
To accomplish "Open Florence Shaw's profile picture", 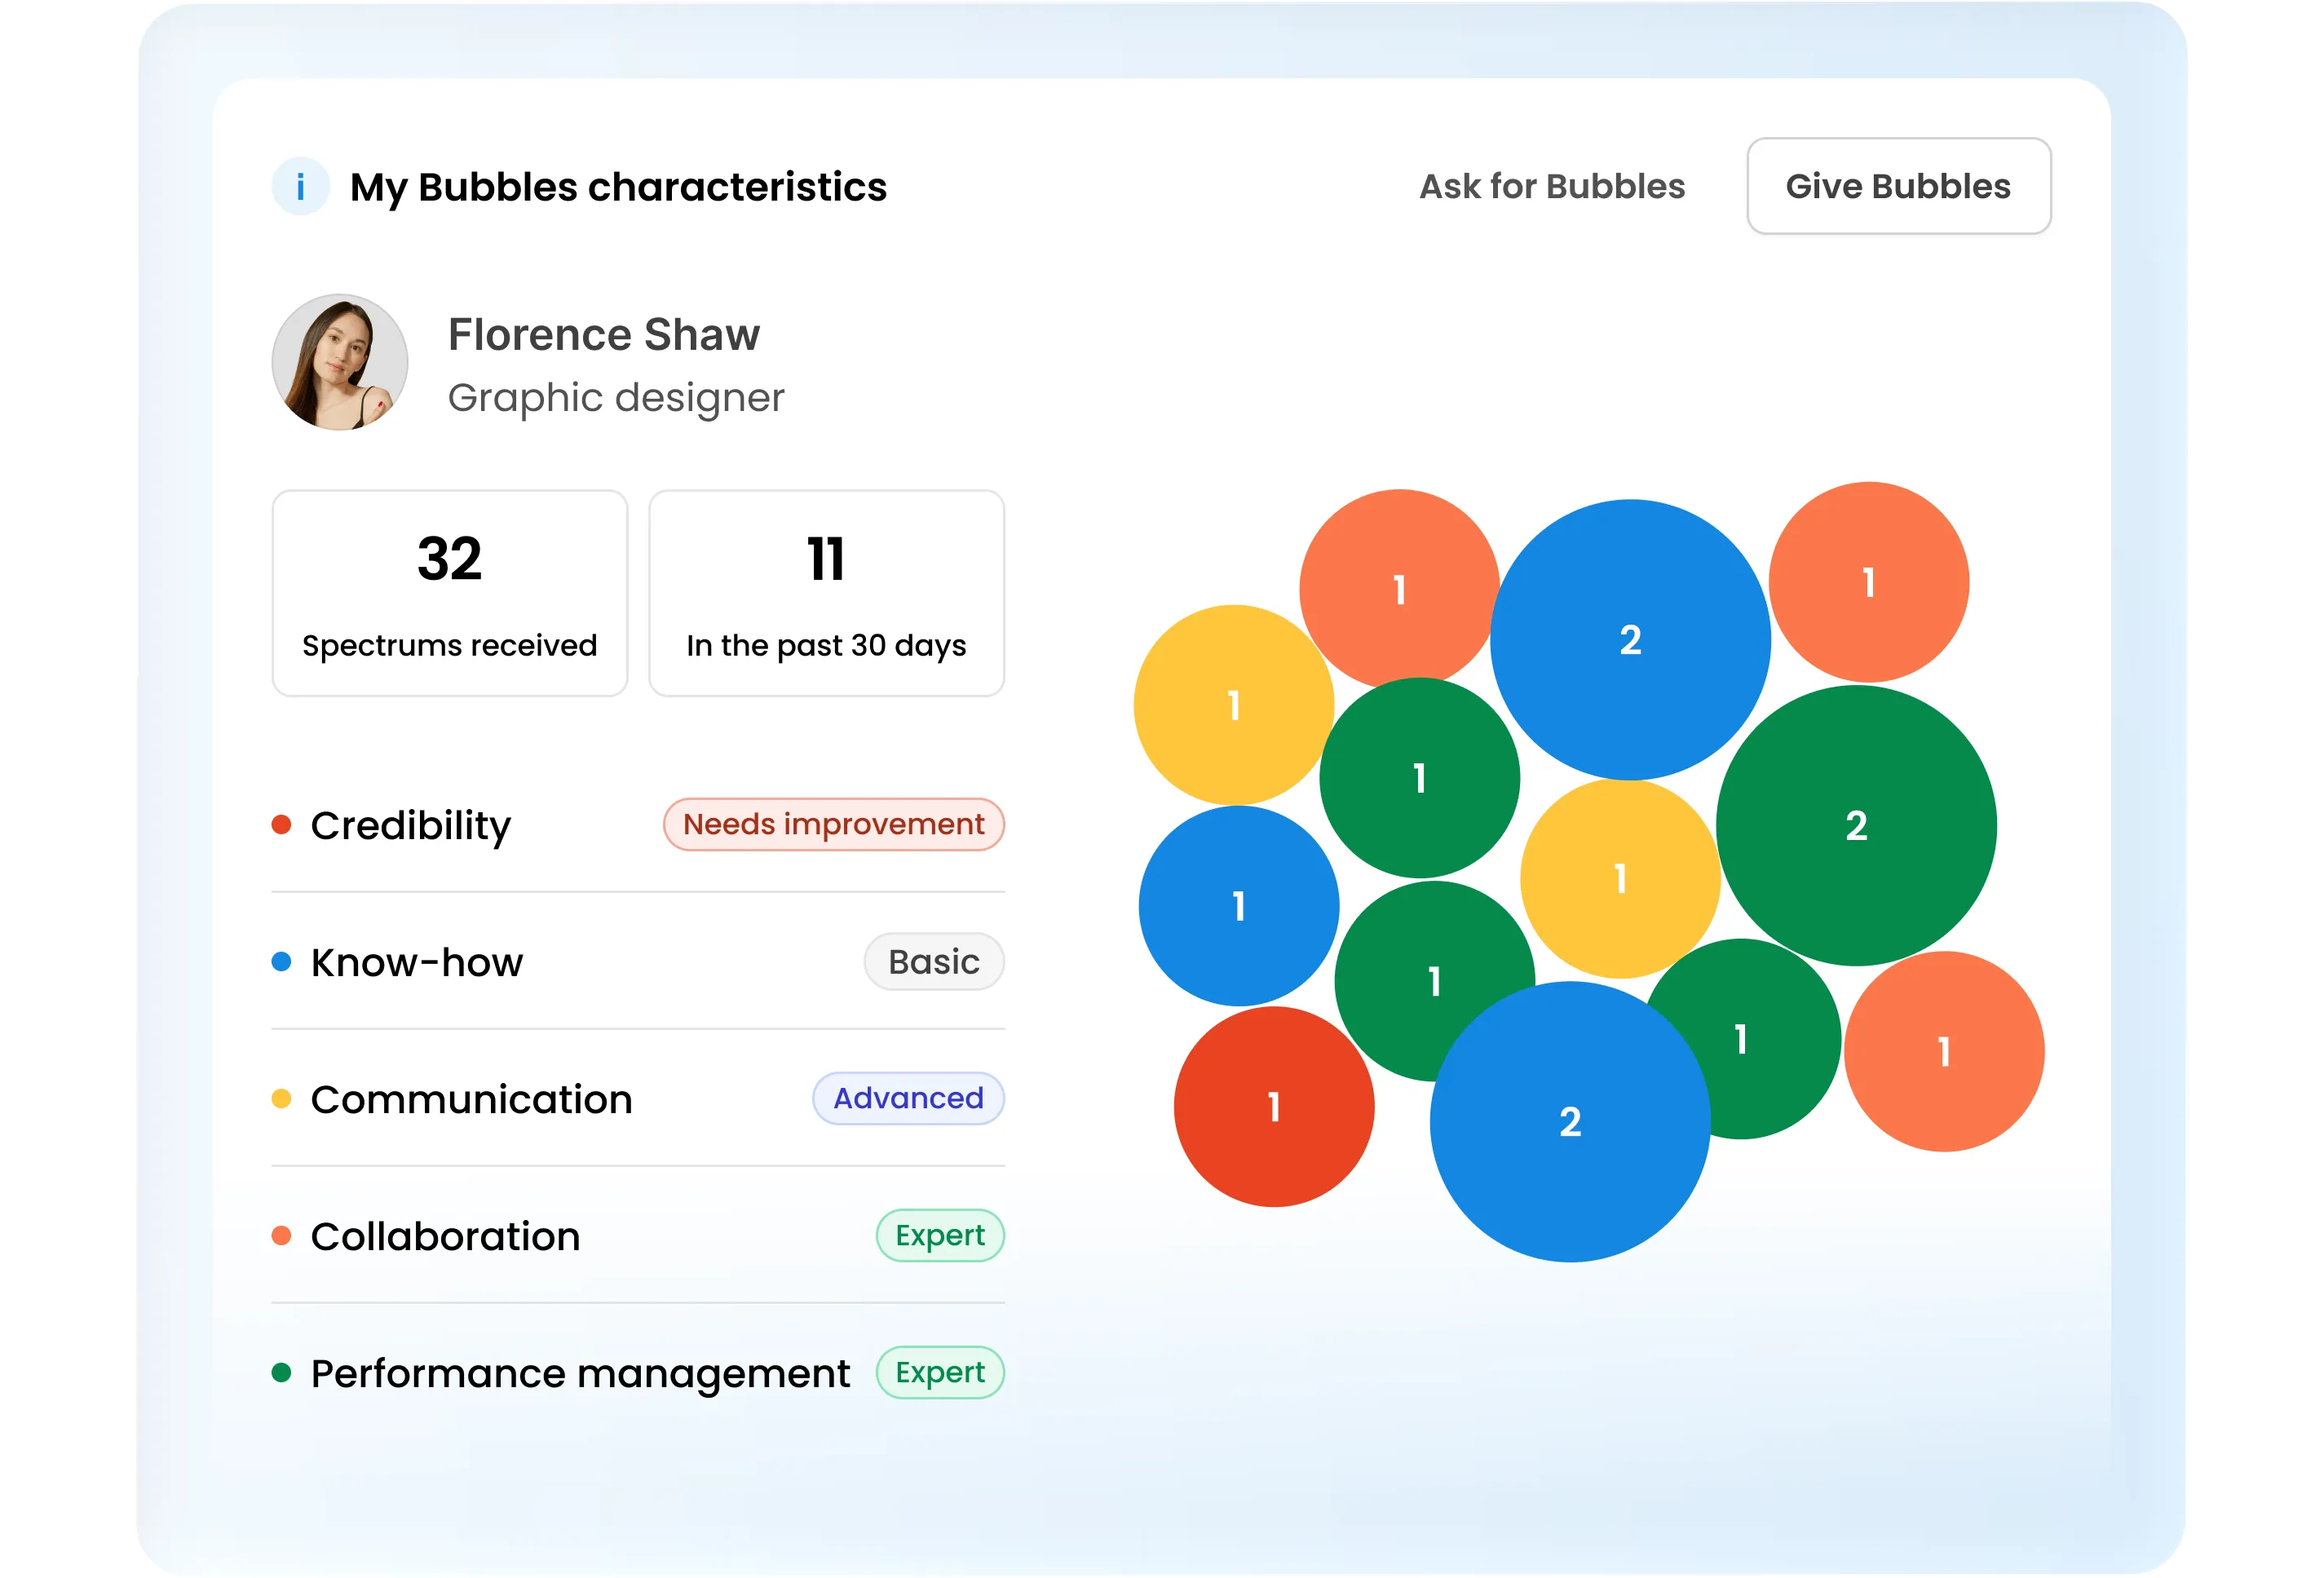I will pyautogui.click(x=339, y=361).
